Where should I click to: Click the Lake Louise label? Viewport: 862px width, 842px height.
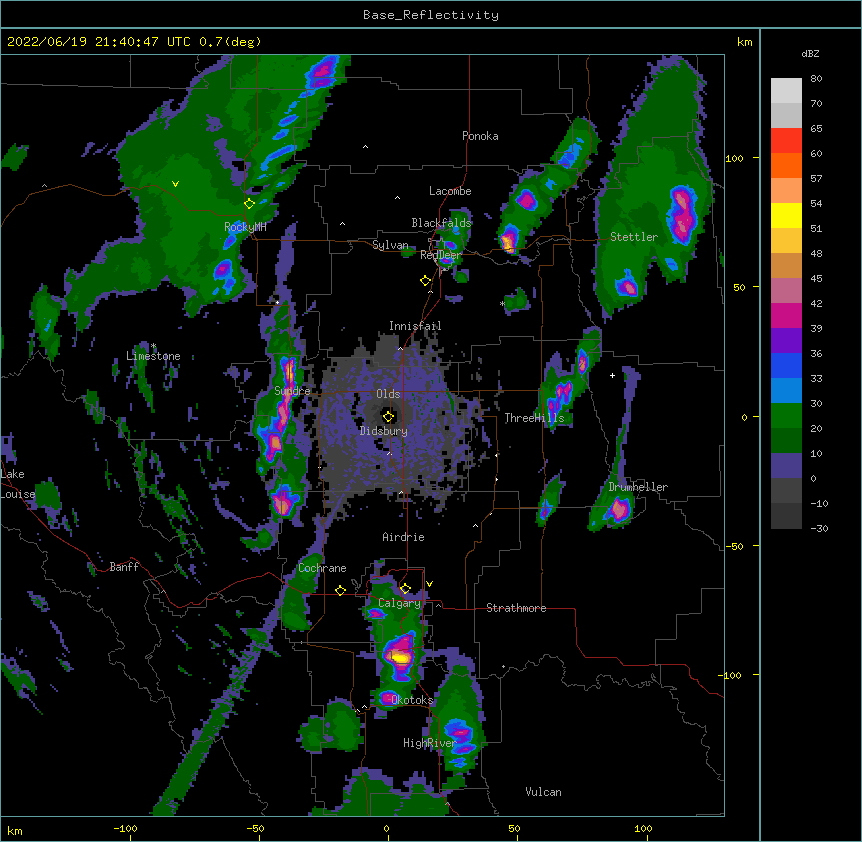tap(17, 484)
